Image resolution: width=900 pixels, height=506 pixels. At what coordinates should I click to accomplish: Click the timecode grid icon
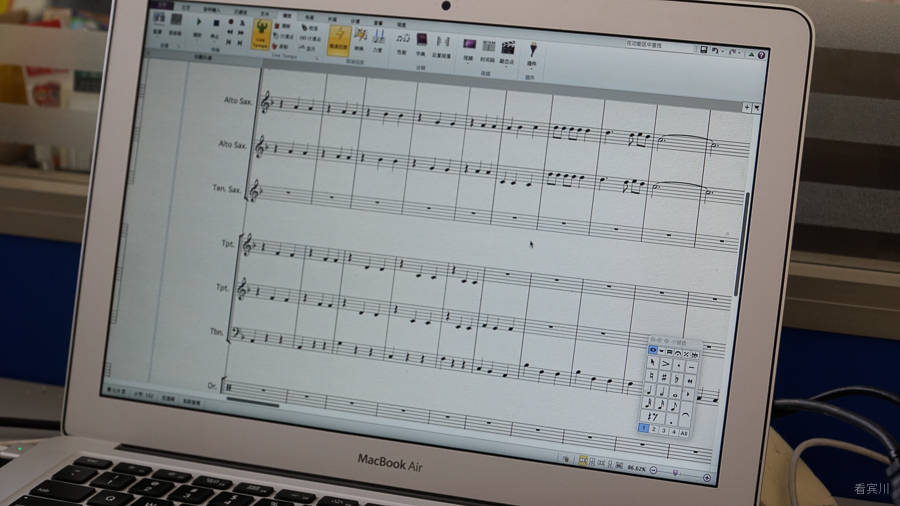point(488,46)
